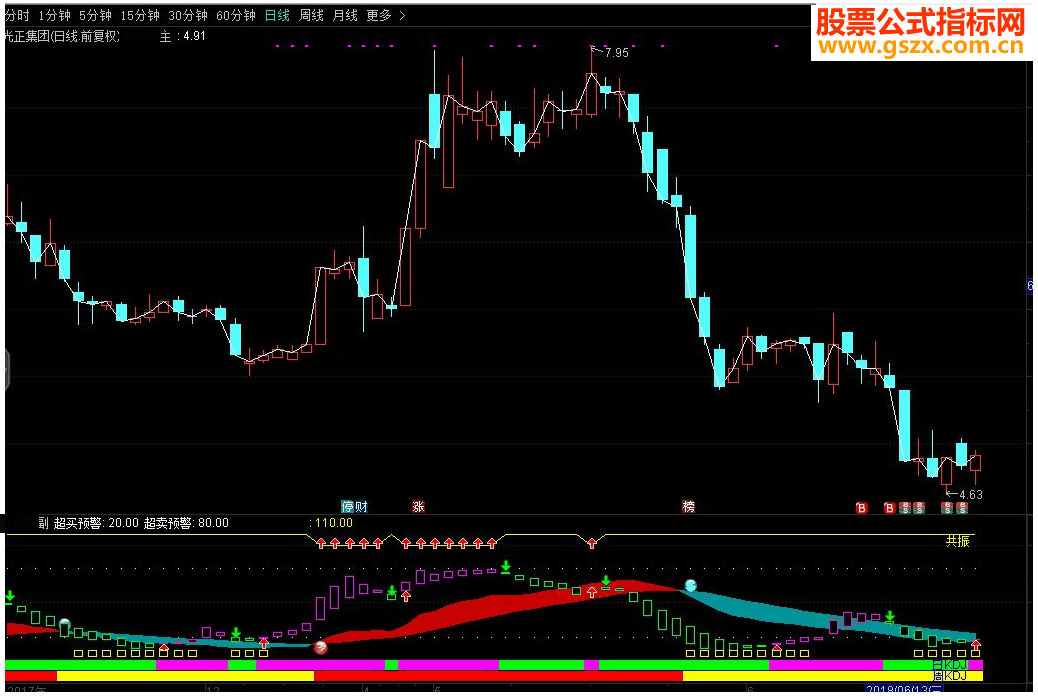
Task: Click the 7.95 high price label
Action: tap(617, 52)
